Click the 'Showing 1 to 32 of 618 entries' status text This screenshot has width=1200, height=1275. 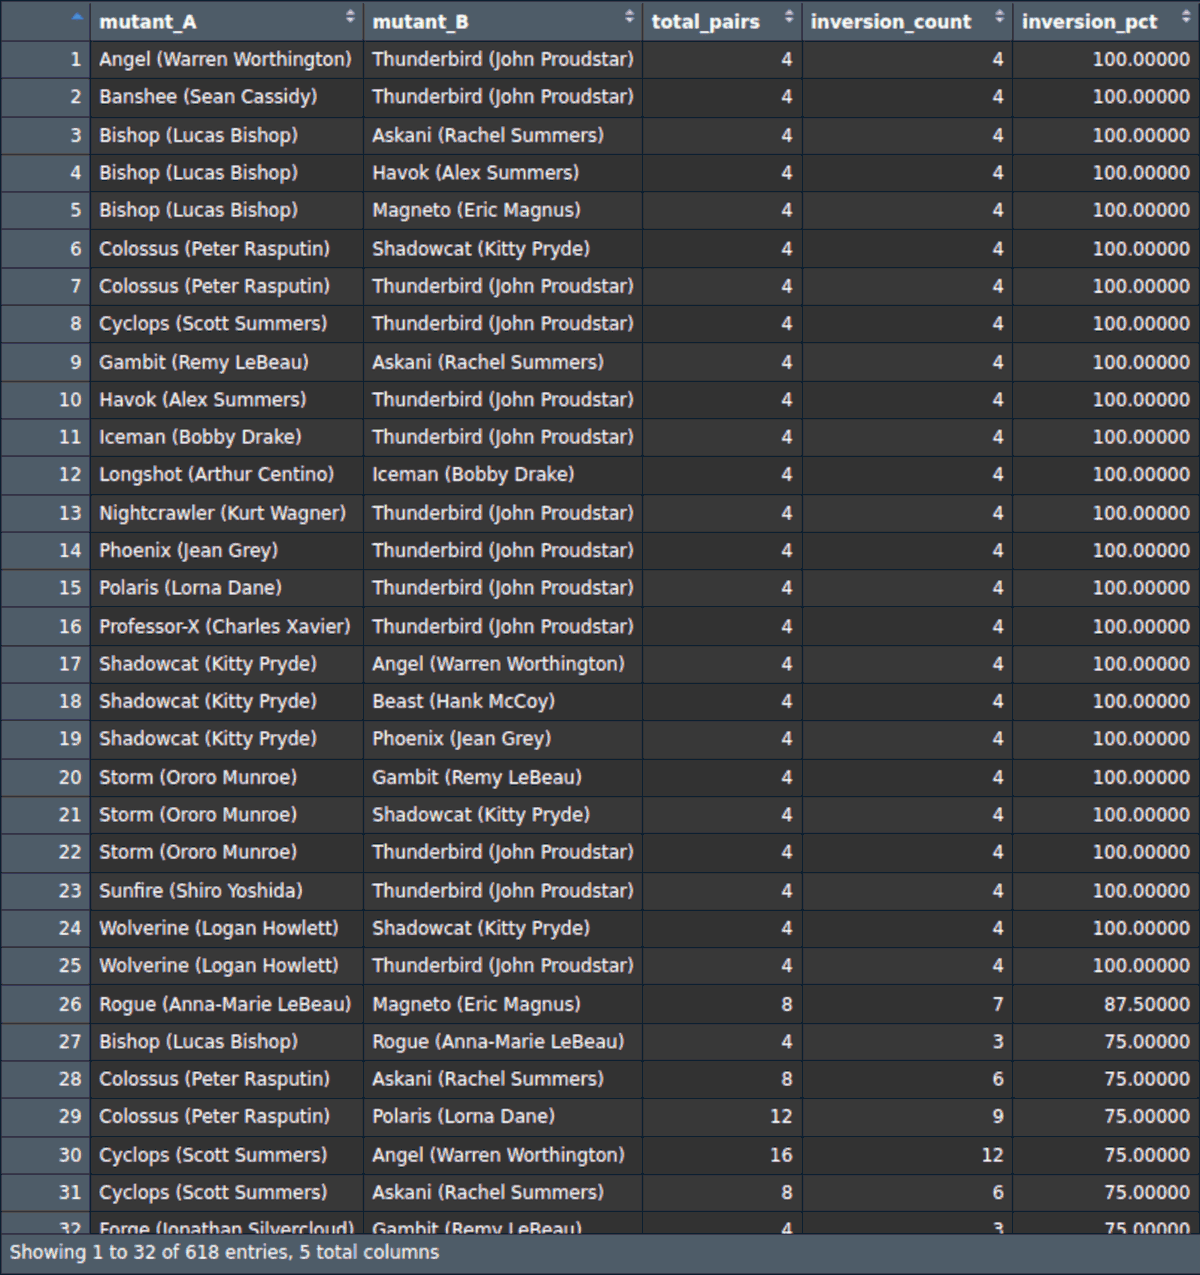224,1252
